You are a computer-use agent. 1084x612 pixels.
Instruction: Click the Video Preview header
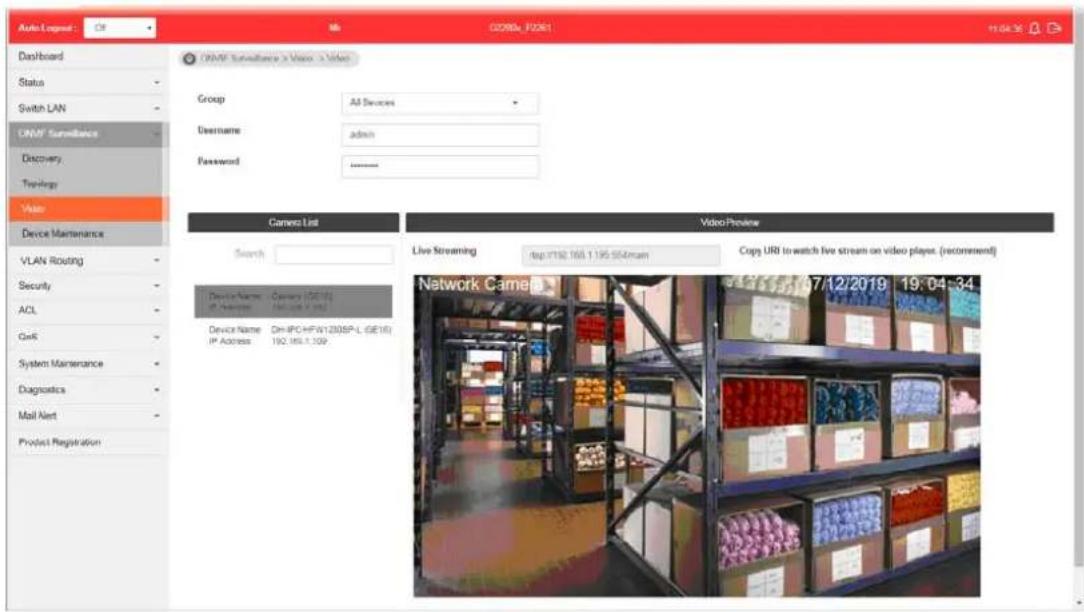(x=729, y=223)
